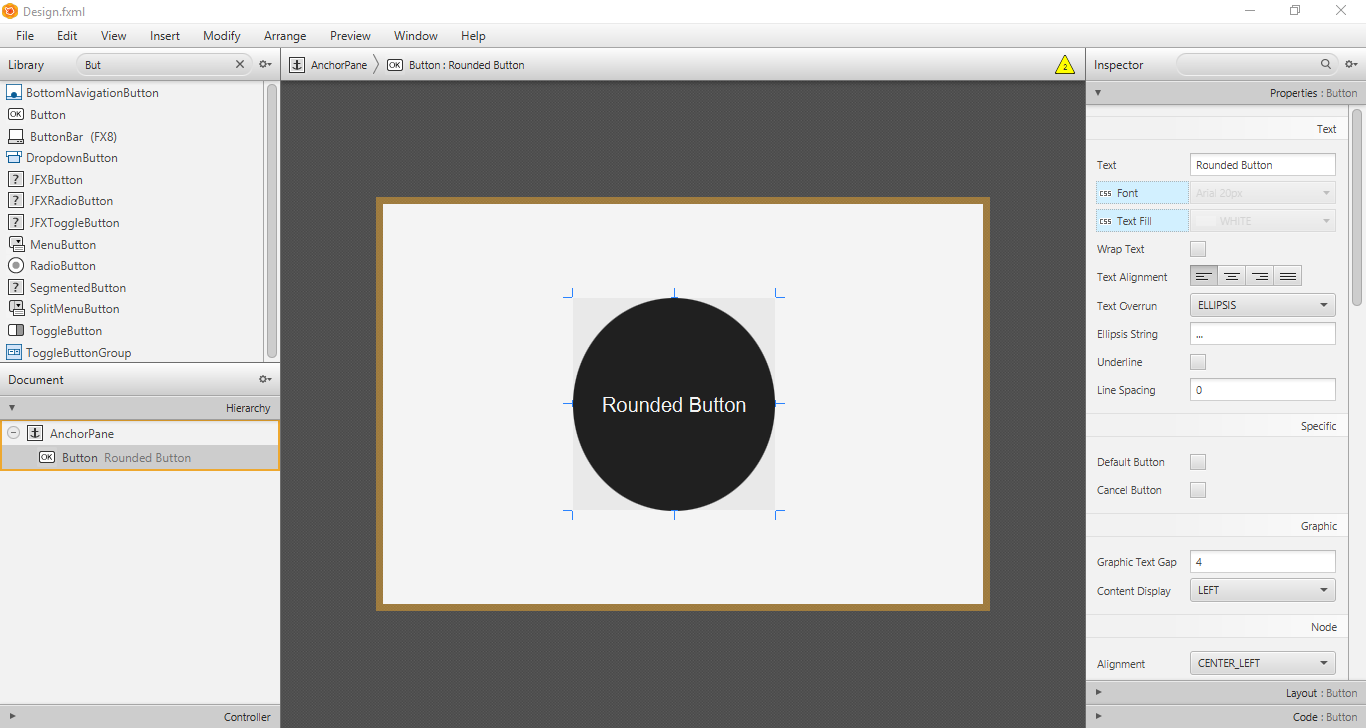
Task: Open the Content Display dropdown
Action: pos(1262,590)
